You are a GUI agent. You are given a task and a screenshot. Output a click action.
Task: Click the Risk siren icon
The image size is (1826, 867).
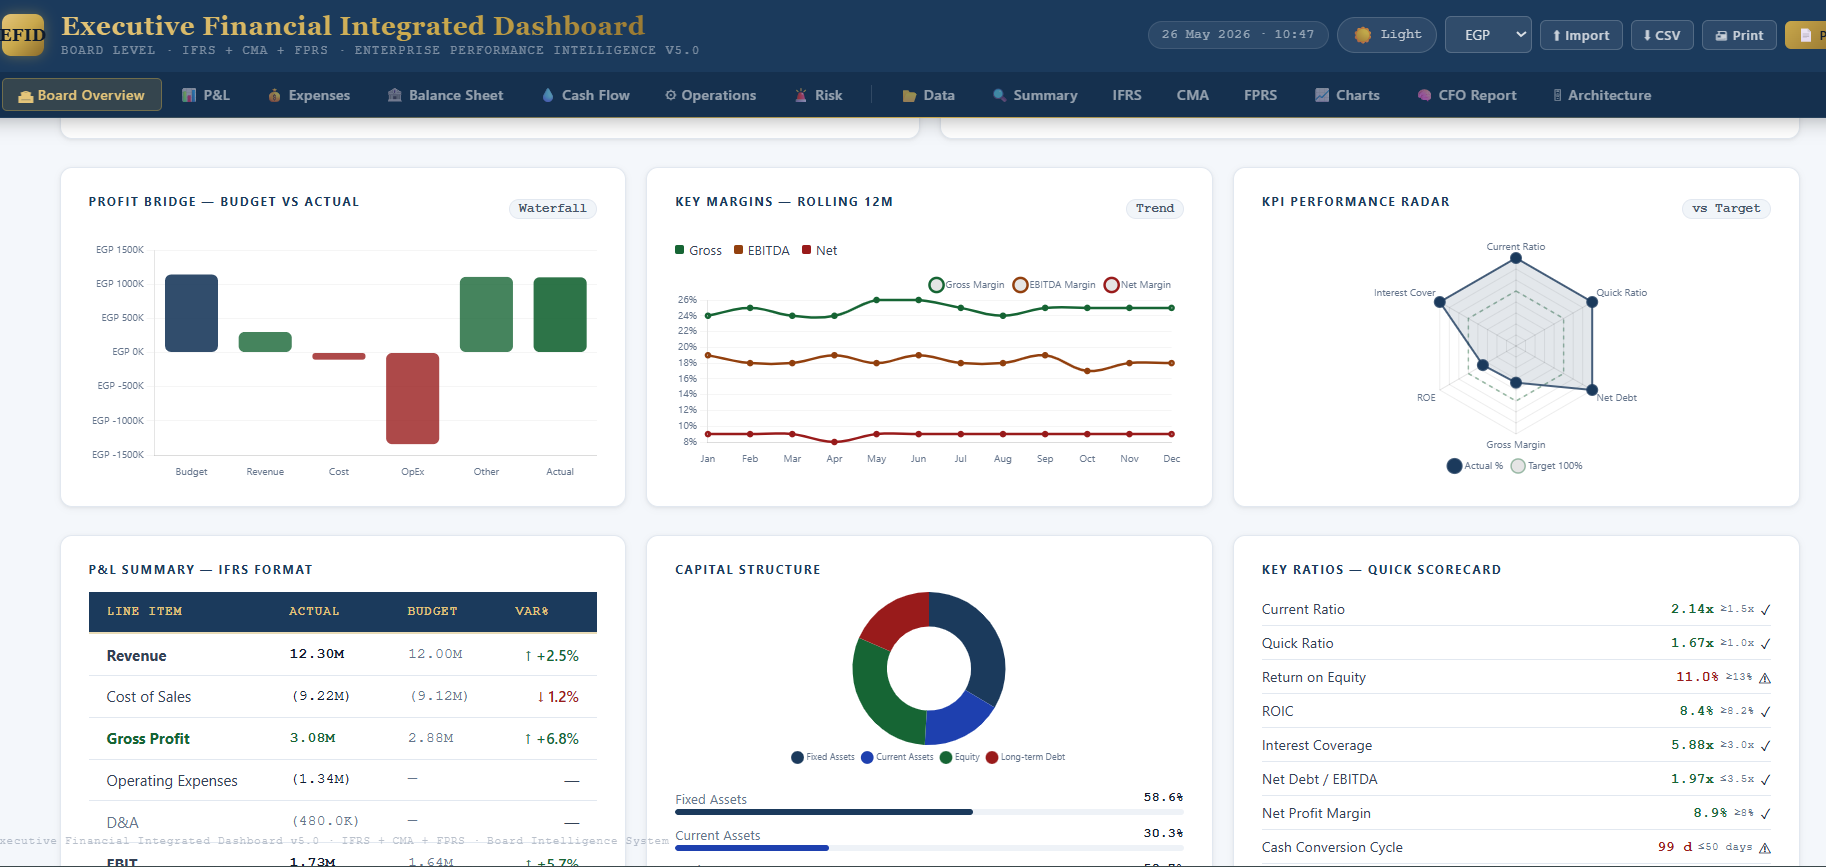[801, 95]
